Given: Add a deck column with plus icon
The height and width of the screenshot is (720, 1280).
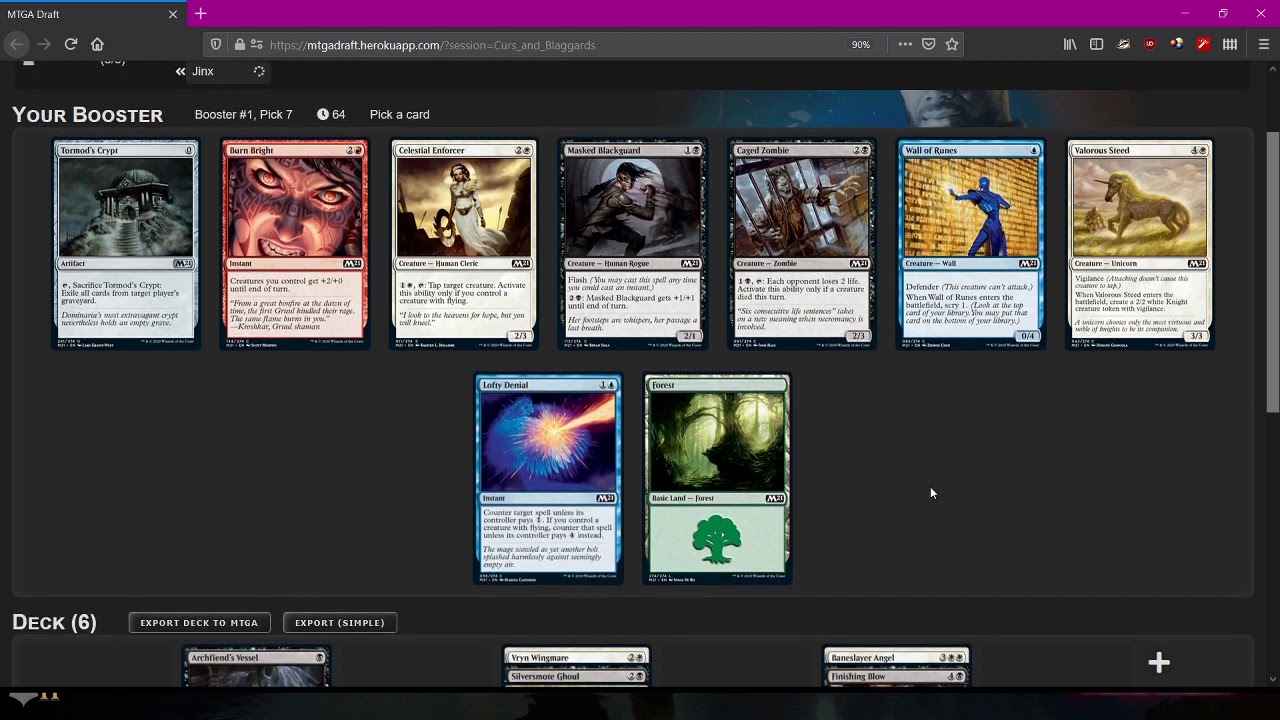Looking at the screenshot, I should [1159, 663].
